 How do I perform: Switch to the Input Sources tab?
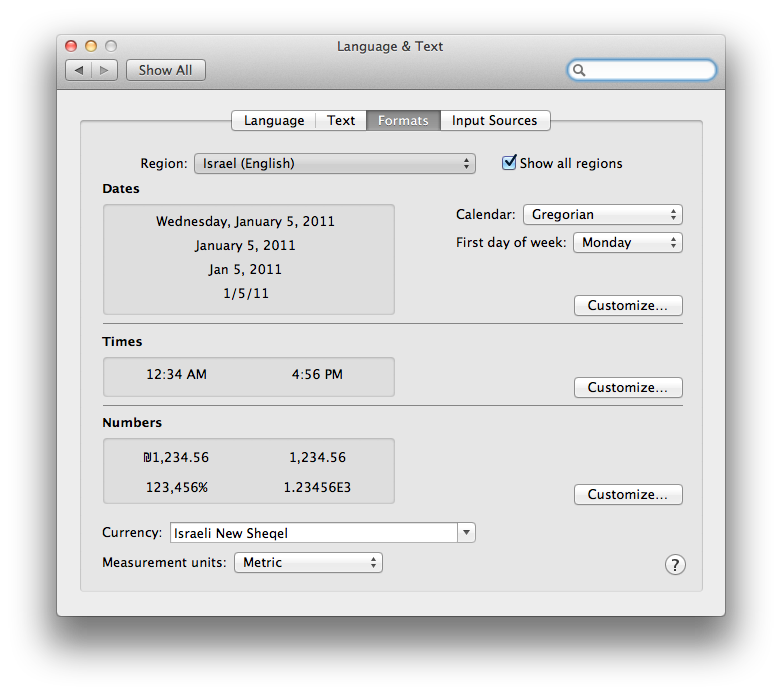tap(494, 120)
